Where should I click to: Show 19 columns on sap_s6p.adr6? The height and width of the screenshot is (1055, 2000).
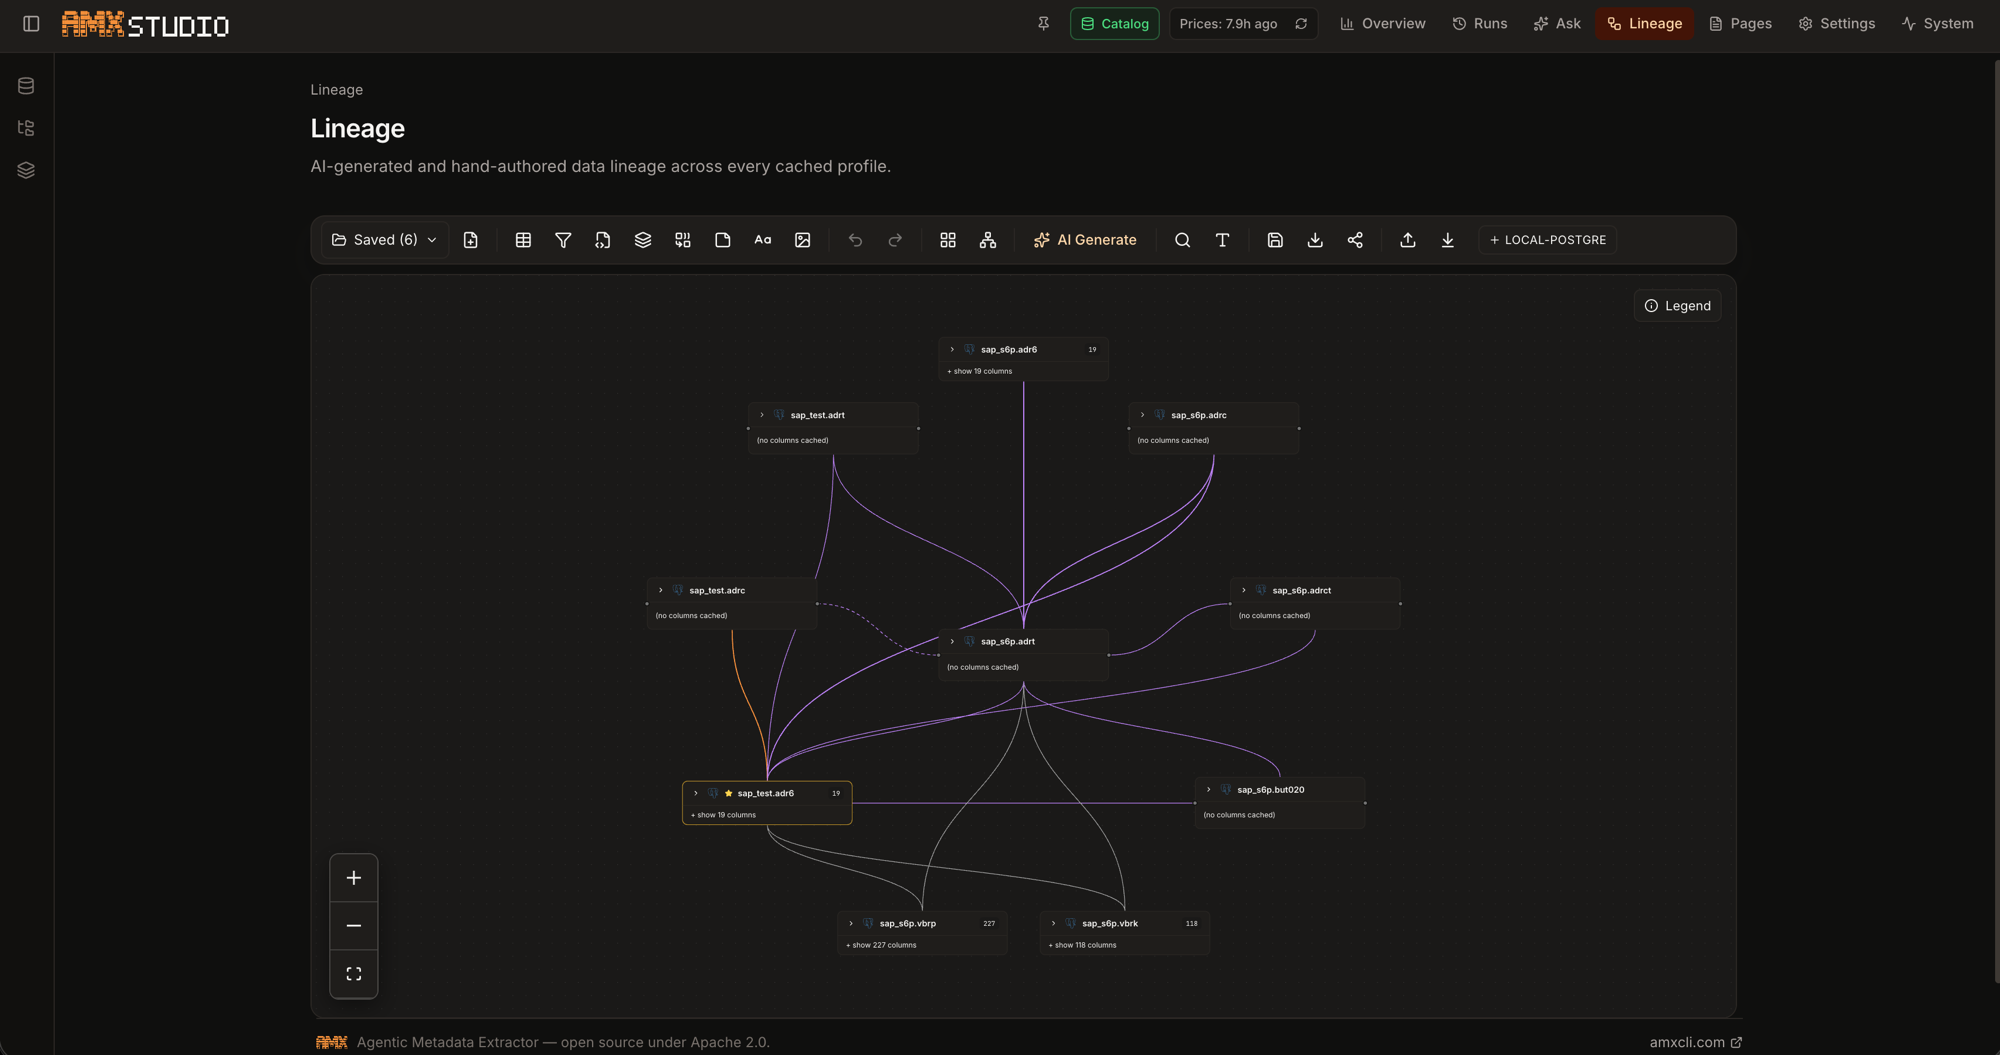pos(980,371)
